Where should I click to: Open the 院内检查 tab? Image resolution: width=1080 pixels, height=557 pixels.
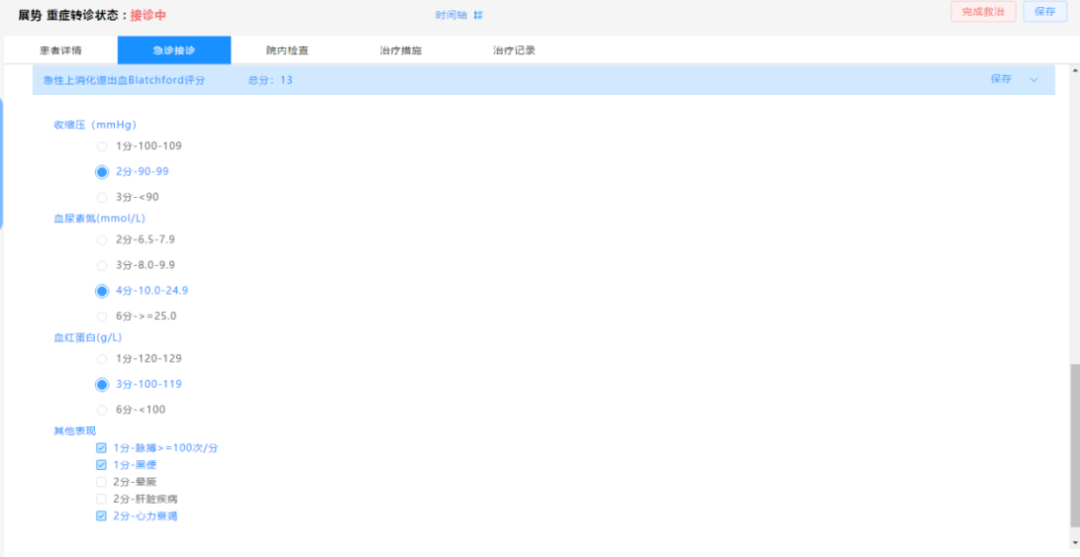(x=287, y=50)
